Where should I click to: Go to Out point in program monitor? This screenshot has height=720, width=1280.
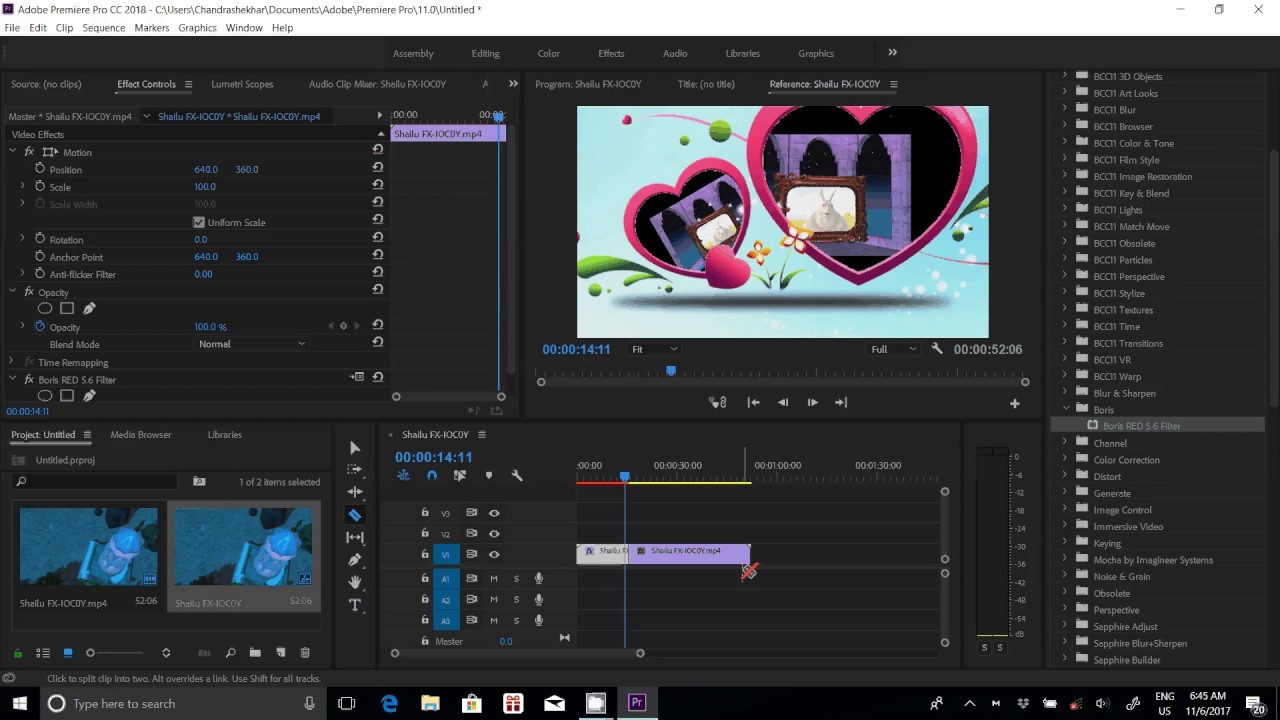click(x=841, y=403)
